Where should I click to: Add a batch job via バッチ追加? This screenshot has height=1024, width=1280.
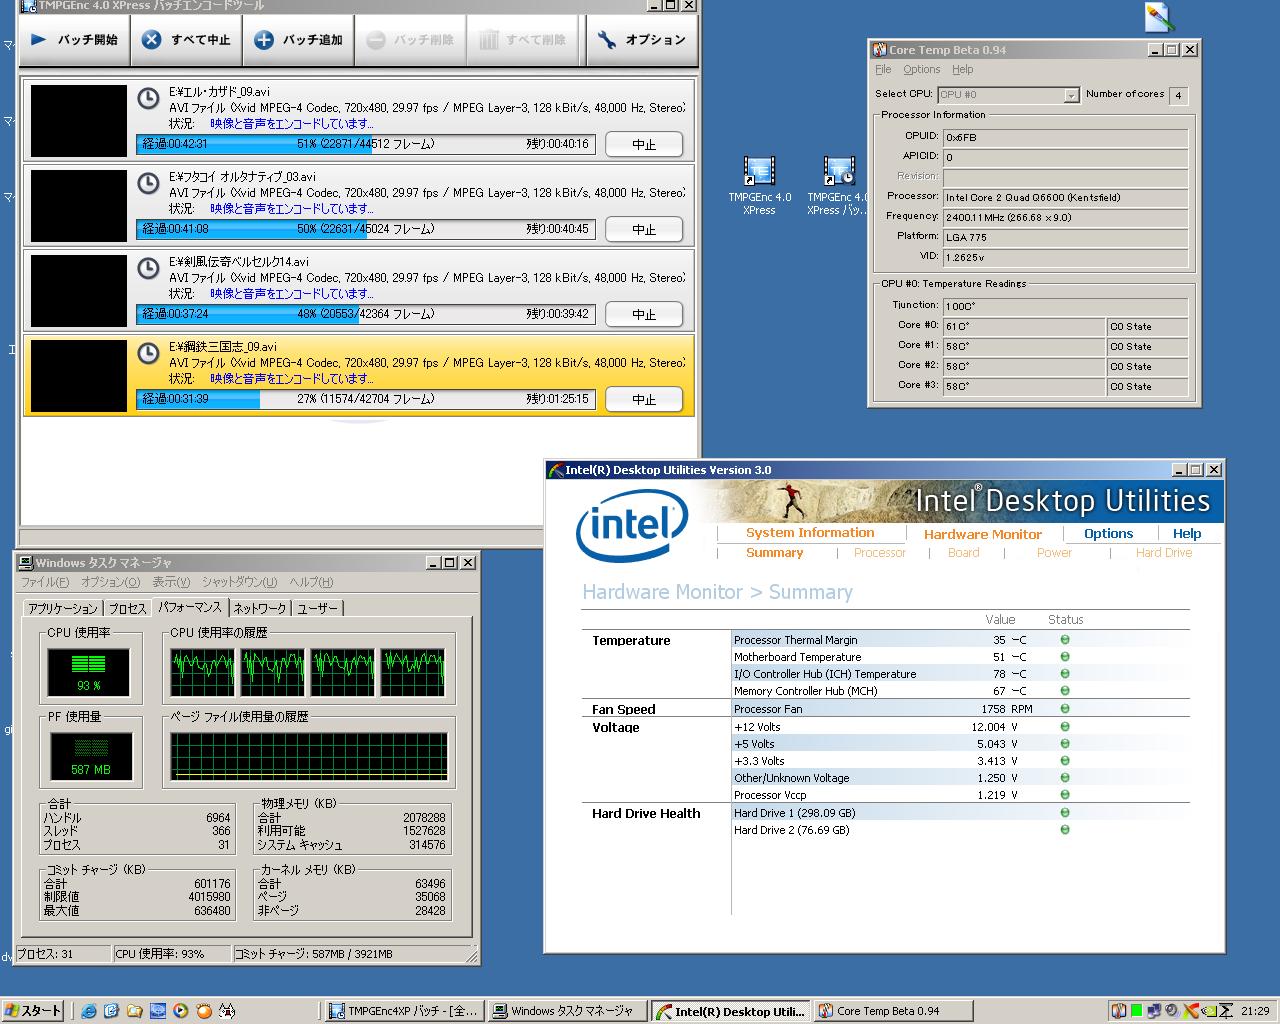pos(299,40)
